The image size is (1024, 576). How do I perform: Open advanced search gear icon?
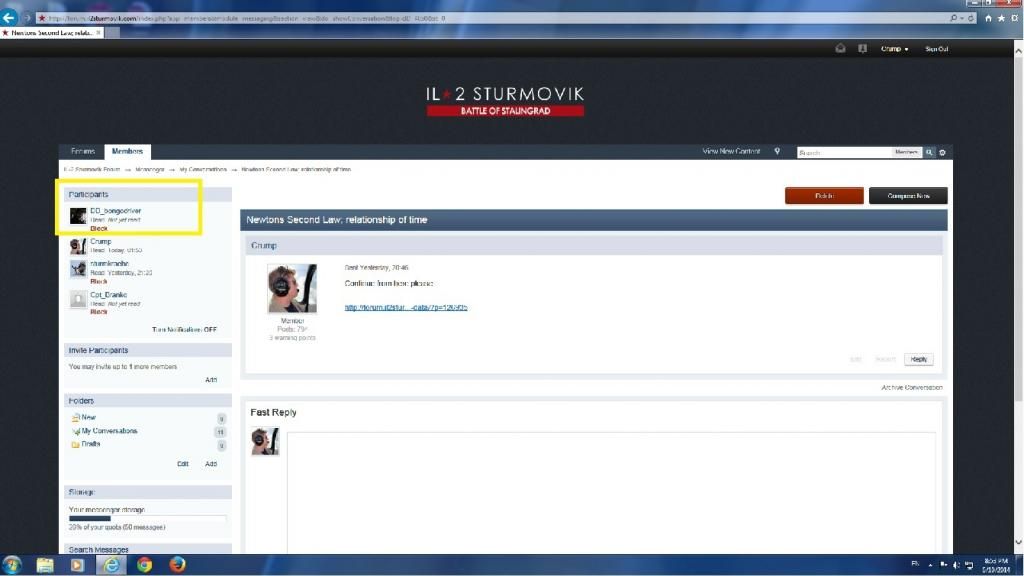pos(942,152)
